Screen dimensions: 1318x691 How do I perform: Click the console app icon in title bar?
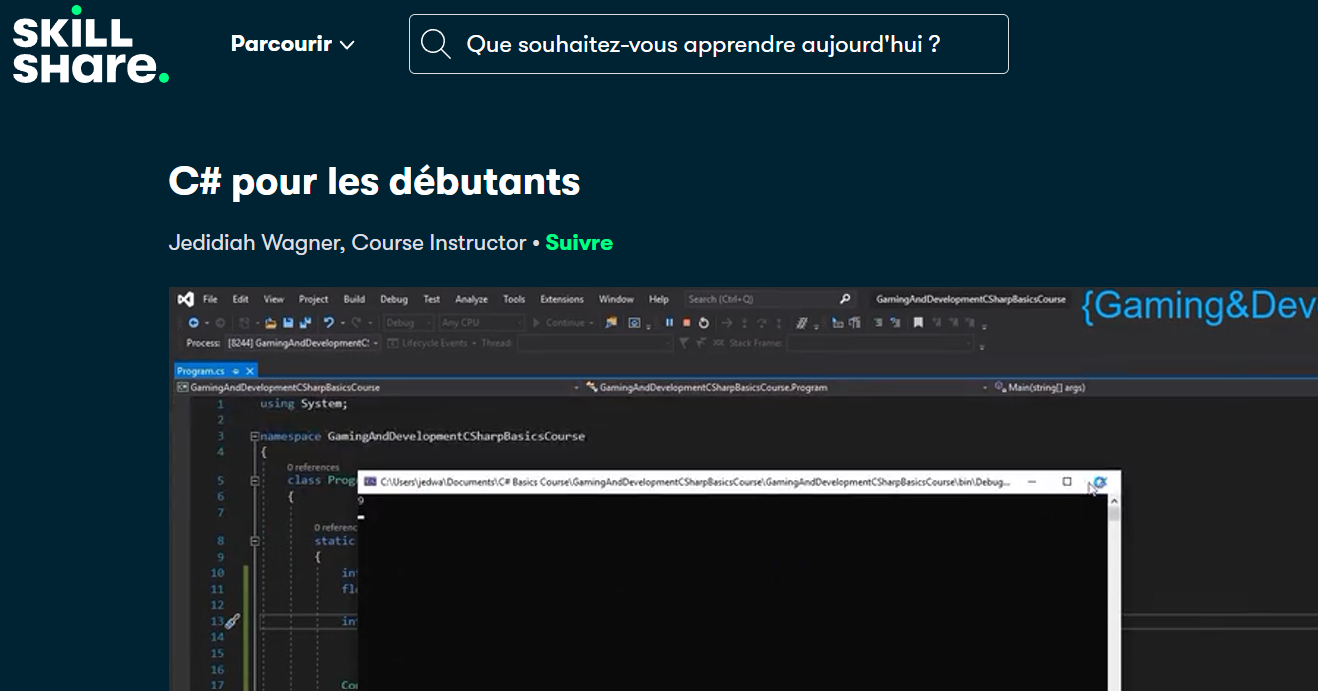[370, 482]
